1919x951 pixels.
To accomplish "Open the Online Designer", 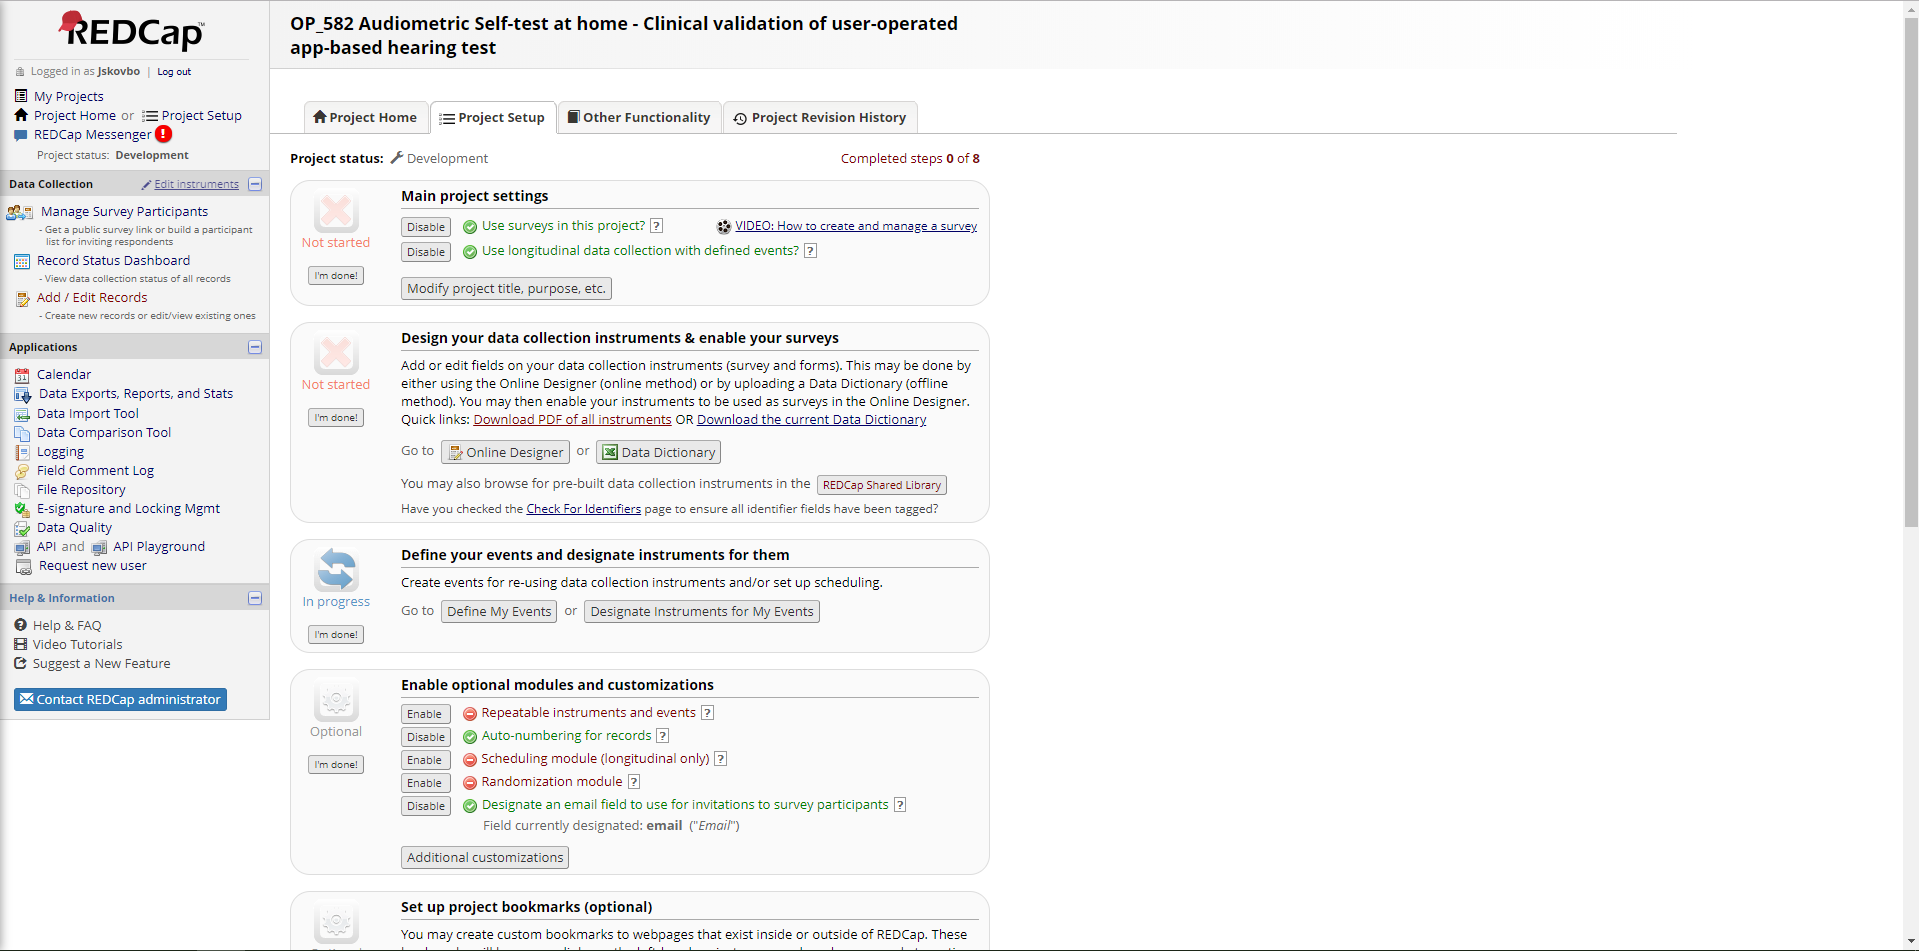I will pos(505,452).
